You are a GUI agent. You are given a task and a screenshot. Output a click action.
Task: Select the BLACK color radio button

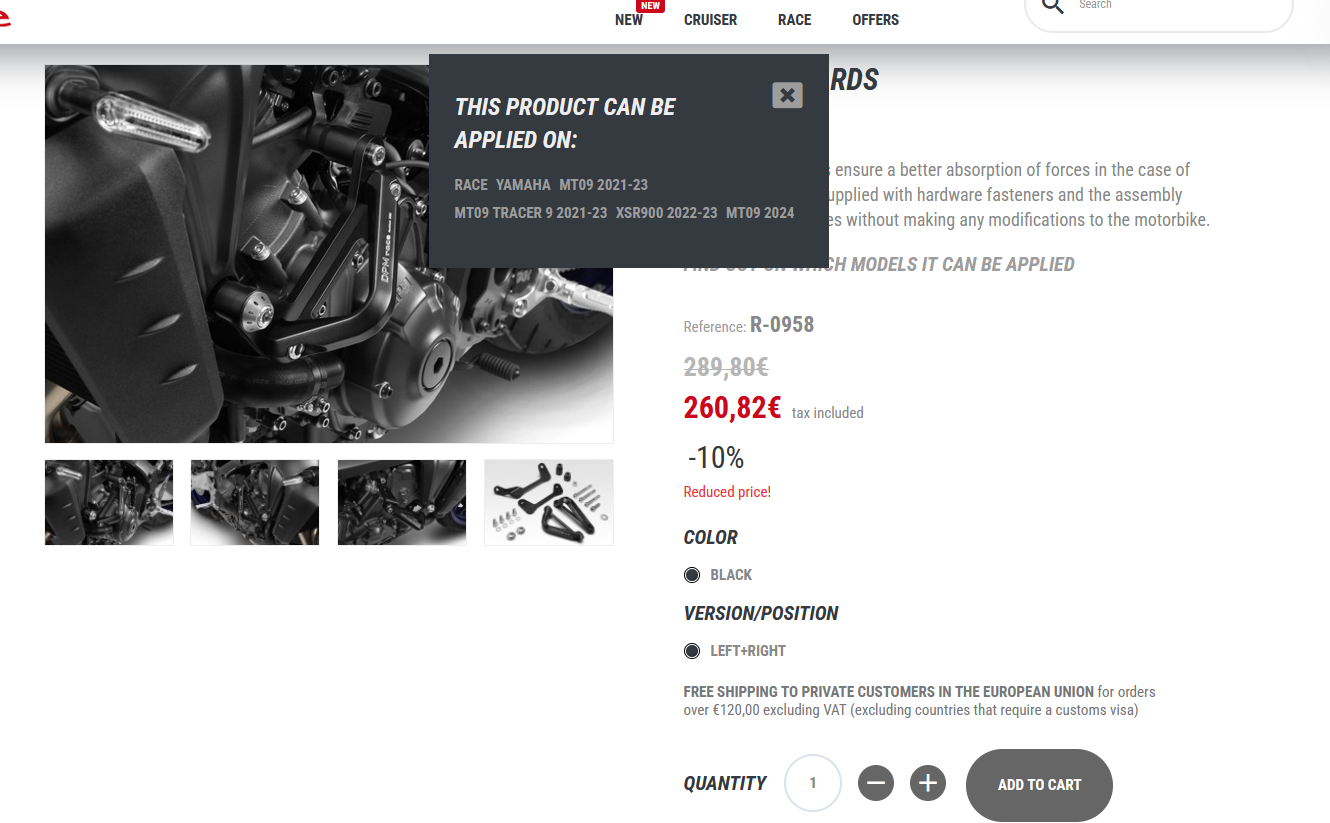tap(692, 575)
